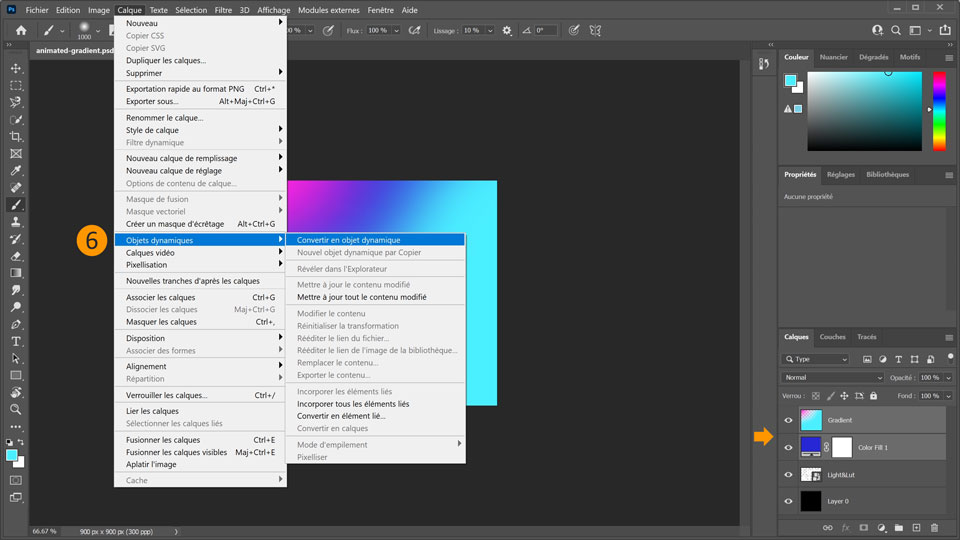Hide the Gradient layer with eye icon
Screen dimensions: 960x540
[788, 421]
